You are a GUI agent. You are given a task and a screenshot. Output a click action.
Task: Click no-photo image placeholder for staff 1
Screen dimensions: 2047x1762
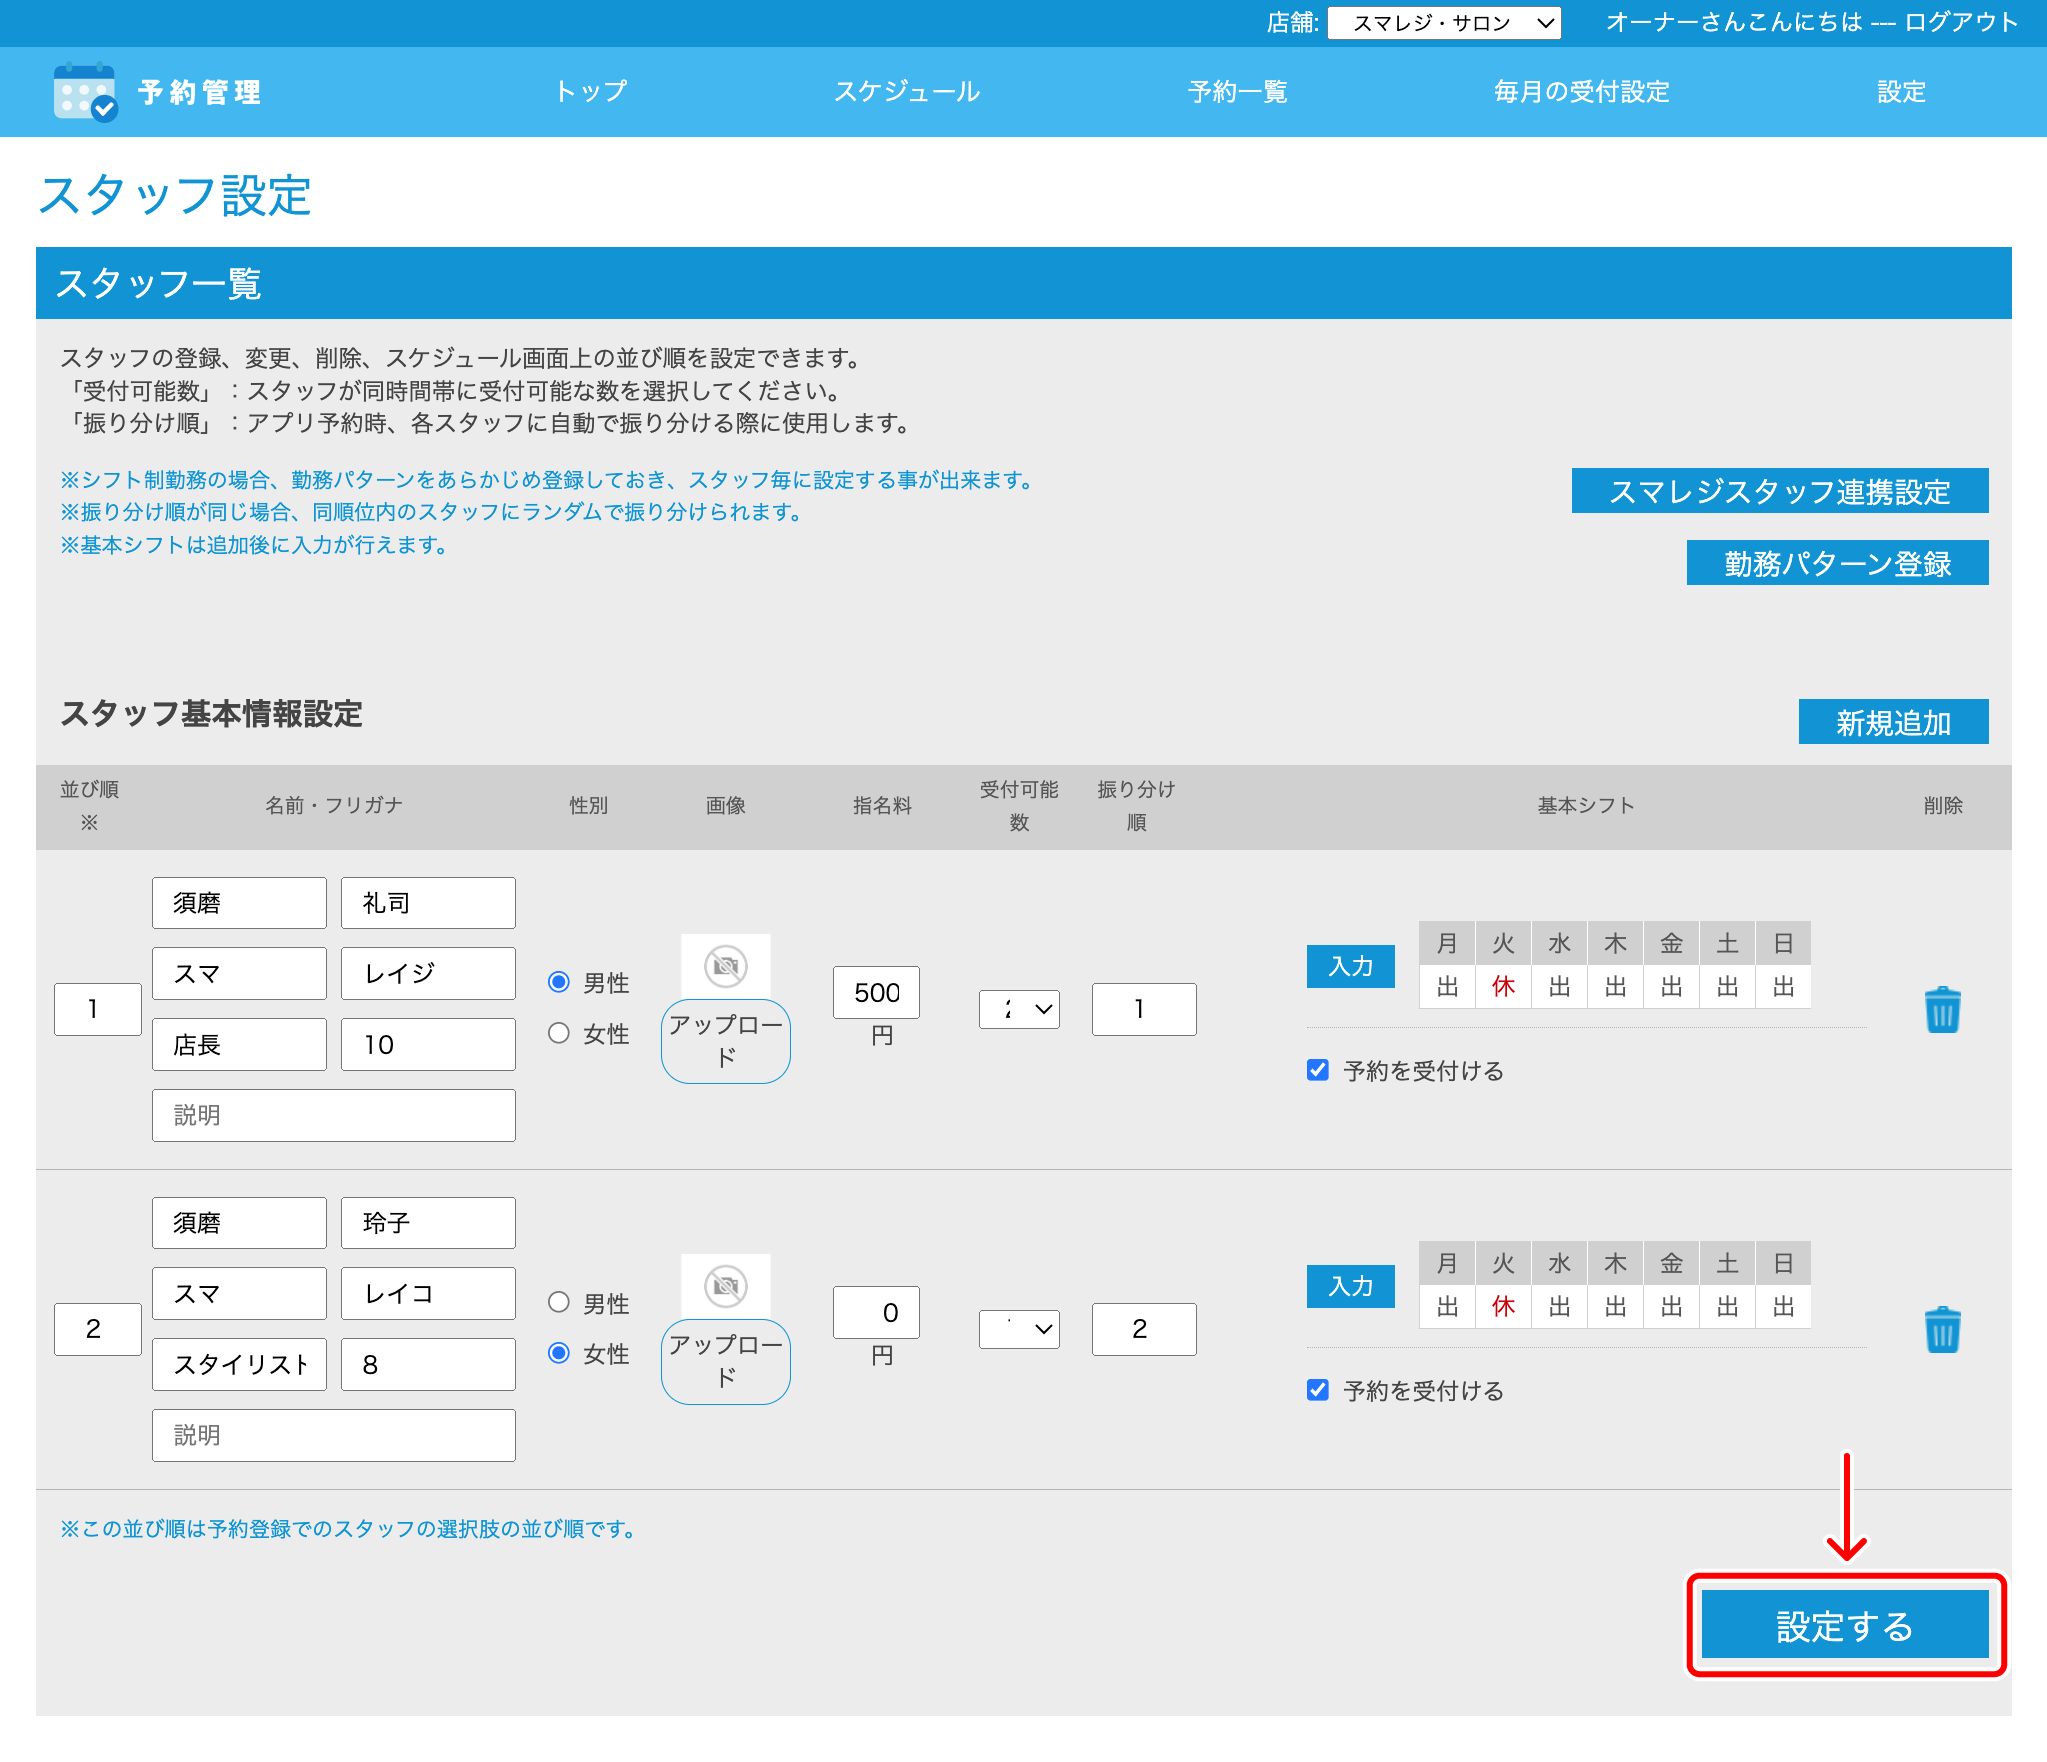pyautogui.click(x=726, y=966)
